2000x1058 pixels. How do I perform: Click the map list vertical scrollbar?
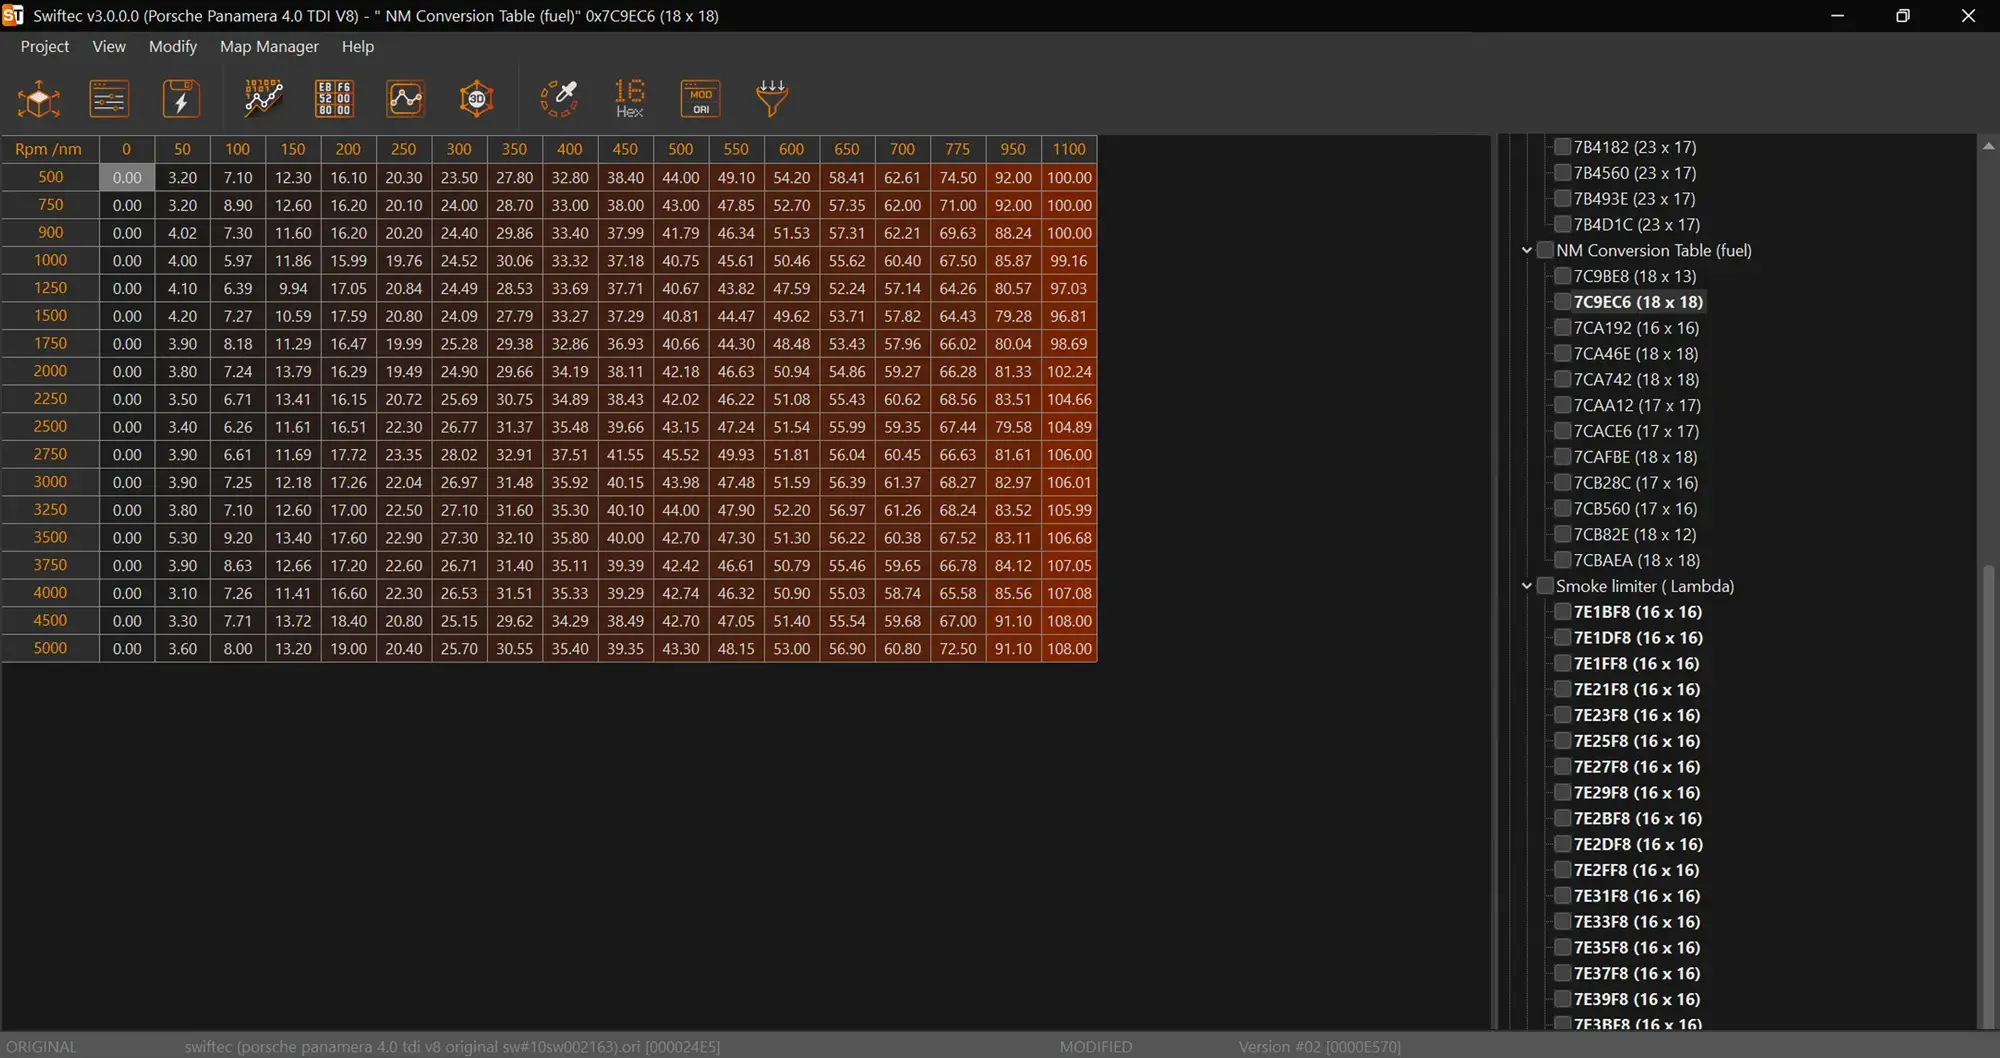tap(1988, 796)
